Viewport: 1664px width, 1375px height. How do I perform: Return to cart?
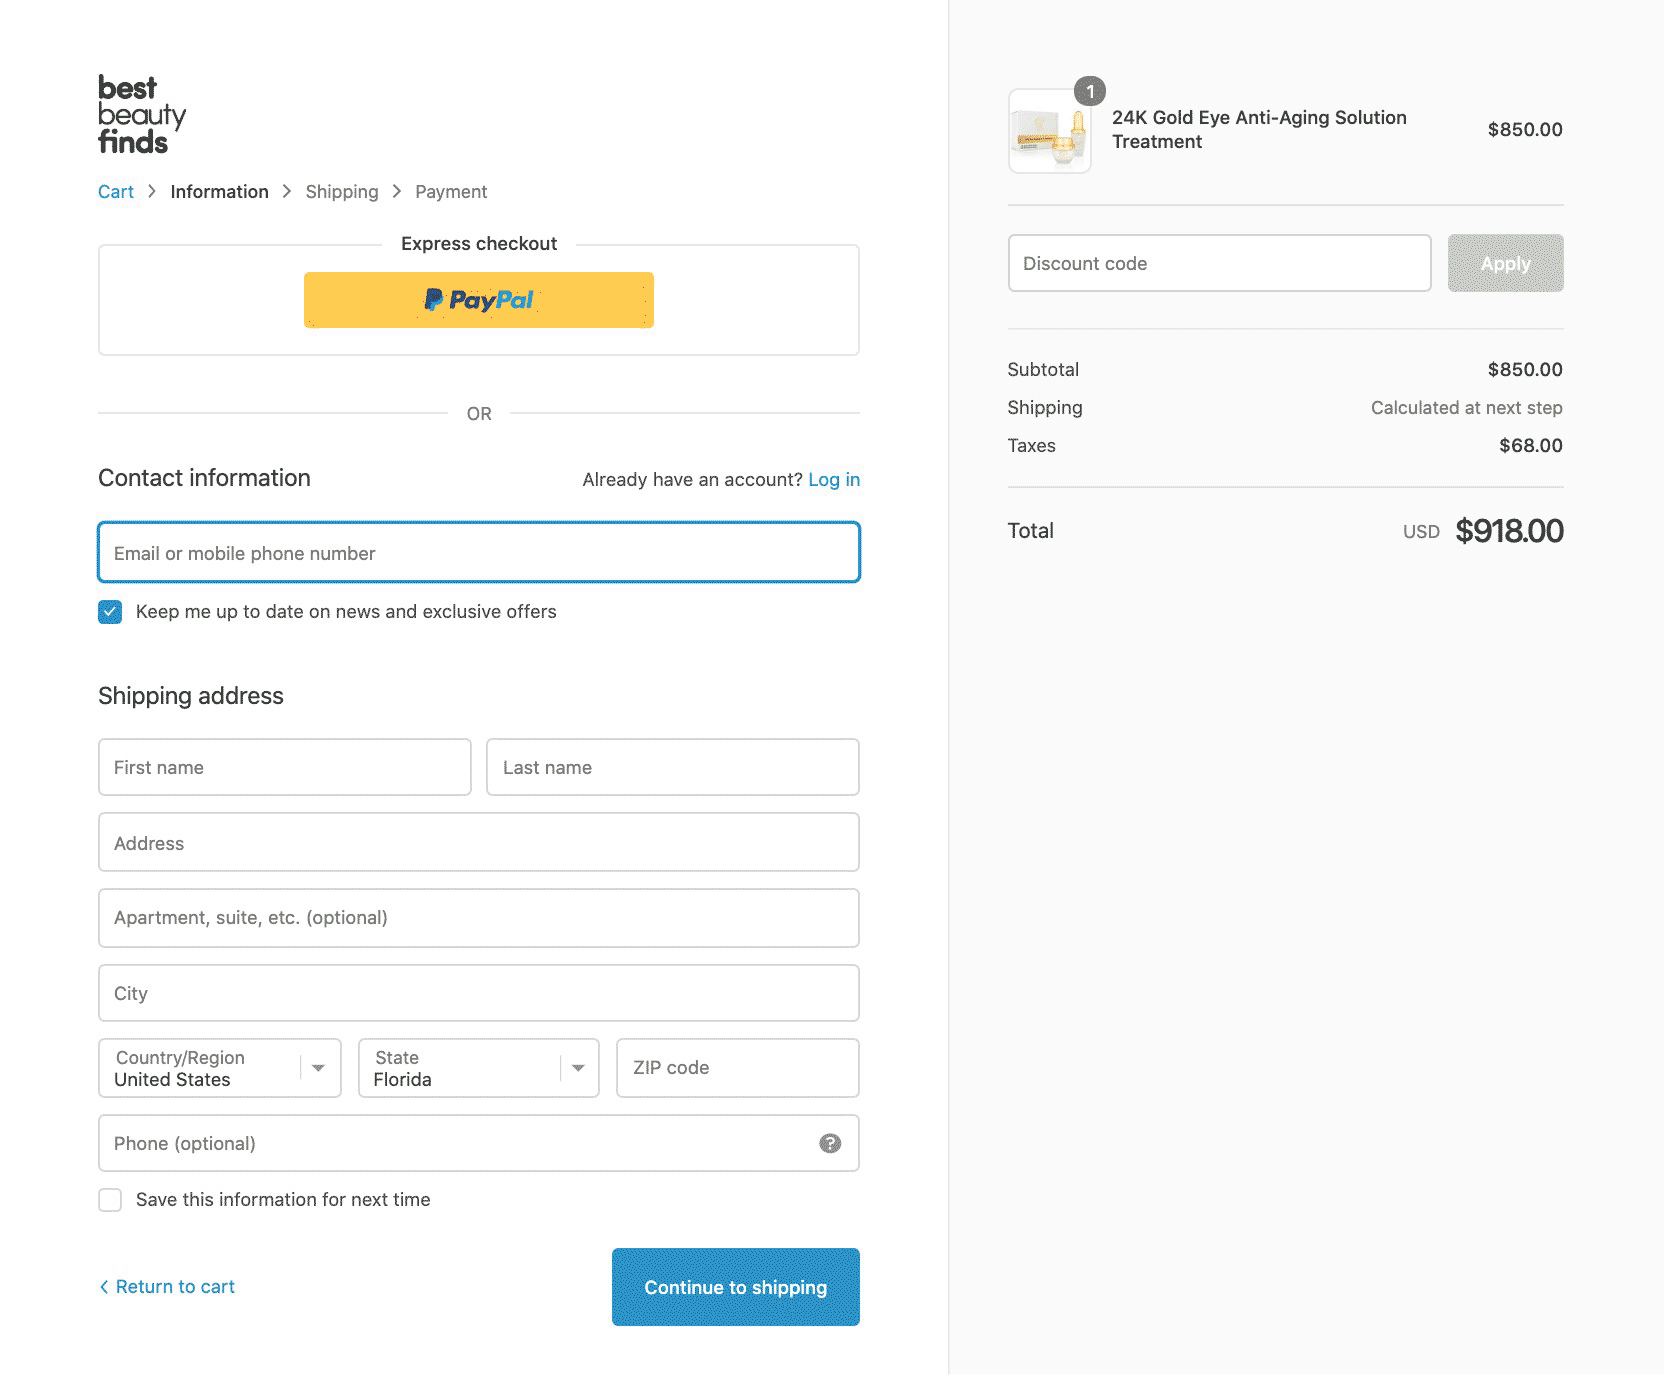tap(175, 1287)
